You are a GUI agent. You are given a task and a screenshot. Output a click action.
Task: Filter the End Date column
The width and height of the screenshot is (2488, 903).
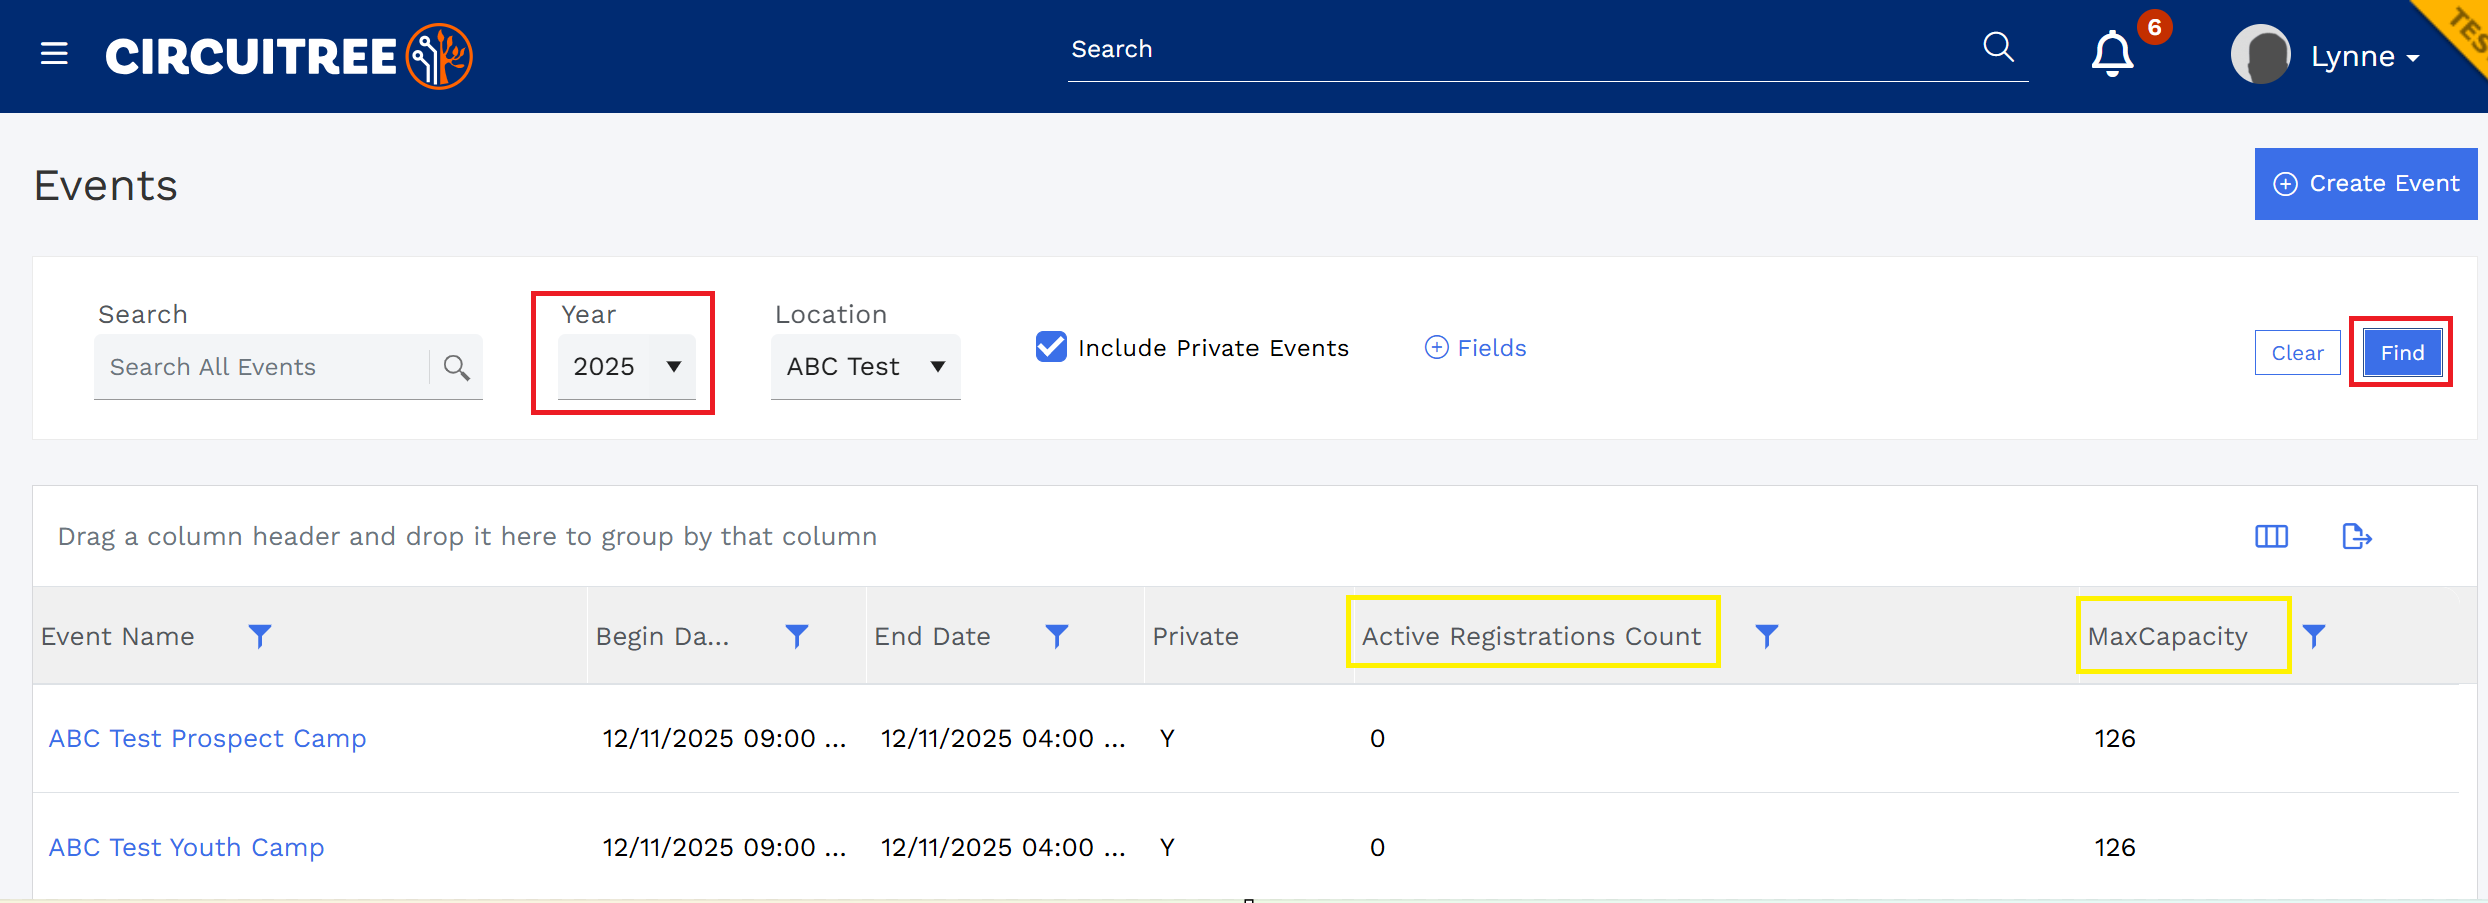(1057, 636)
